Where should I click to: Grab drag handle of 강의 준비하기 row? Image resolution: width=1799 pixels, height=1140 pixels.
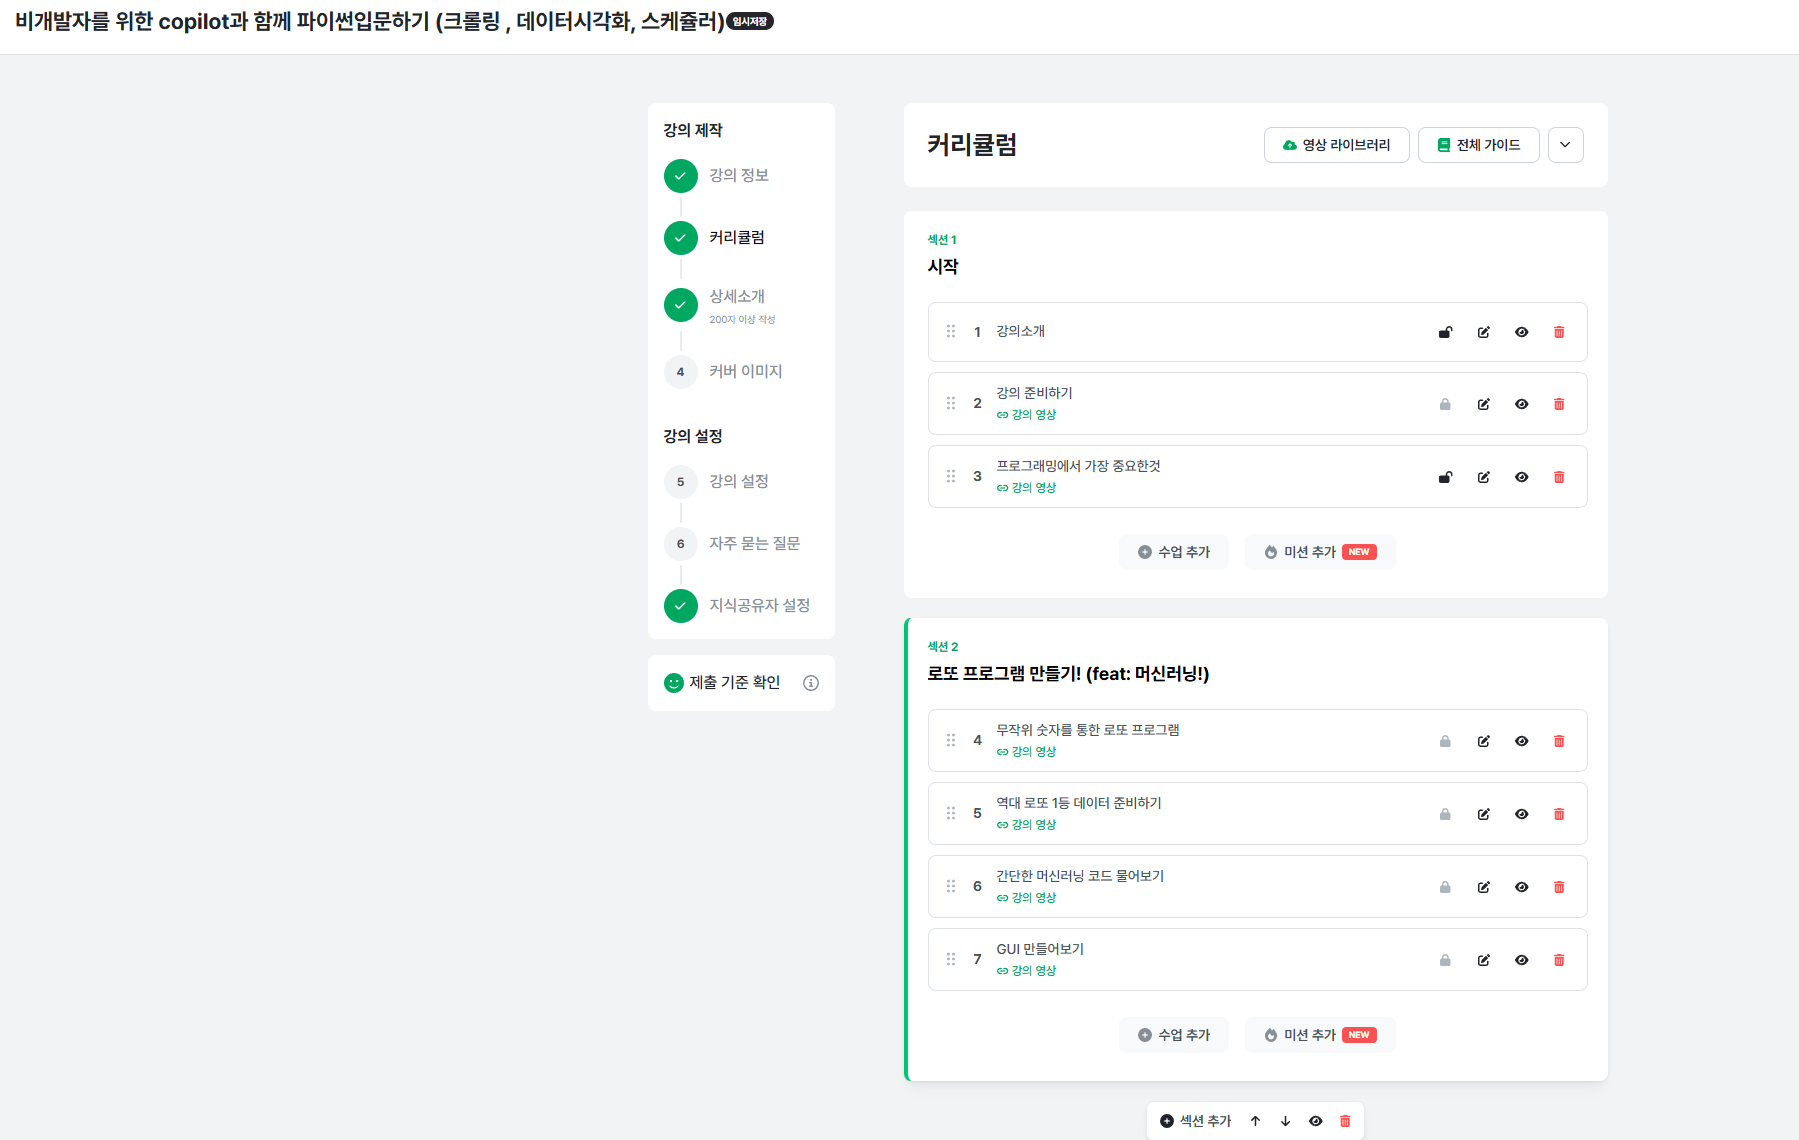(951, 403)
